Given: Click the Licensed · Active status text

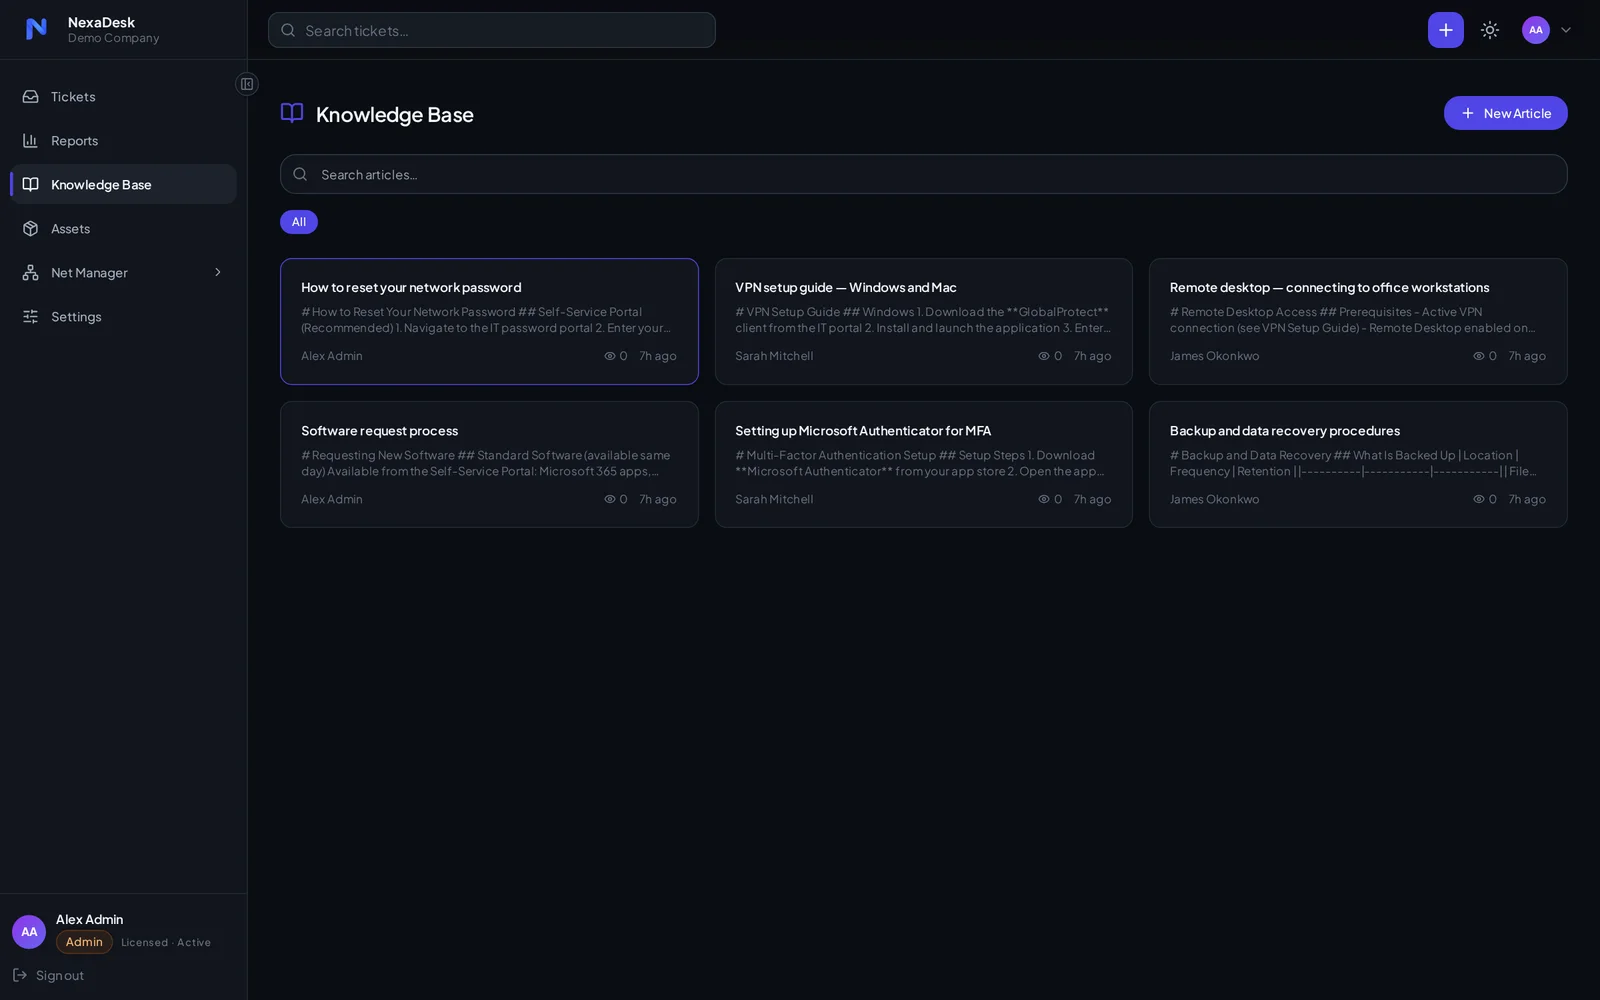Looking at the screenshot, I should [x=166, y=942].
